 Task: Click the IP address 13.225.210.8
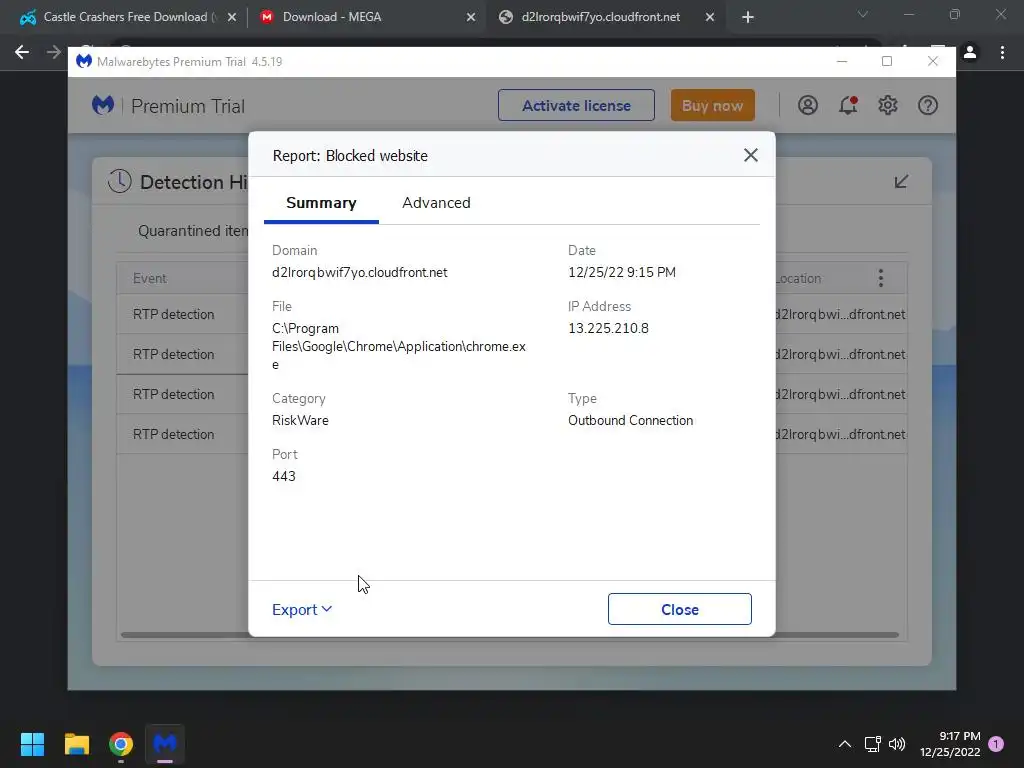(608, 328)
